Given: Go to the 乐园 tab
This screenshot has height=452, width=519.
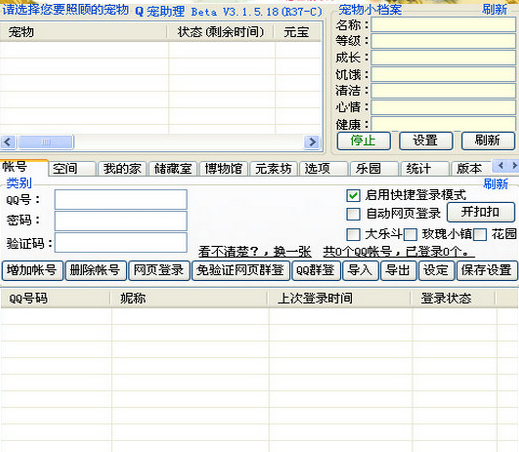Looking at the screenshot, I should [374, 169].
